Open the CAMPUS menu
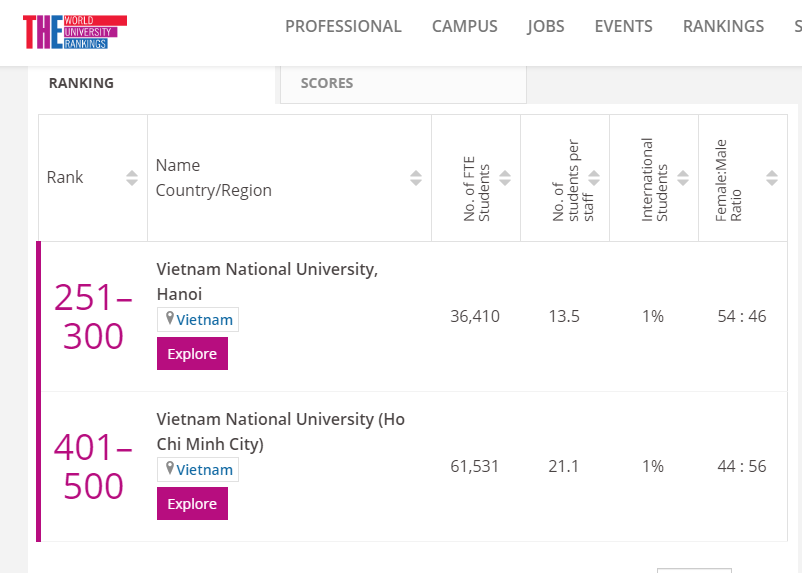This screenshot has height=573, width=802. click(464, 26)
